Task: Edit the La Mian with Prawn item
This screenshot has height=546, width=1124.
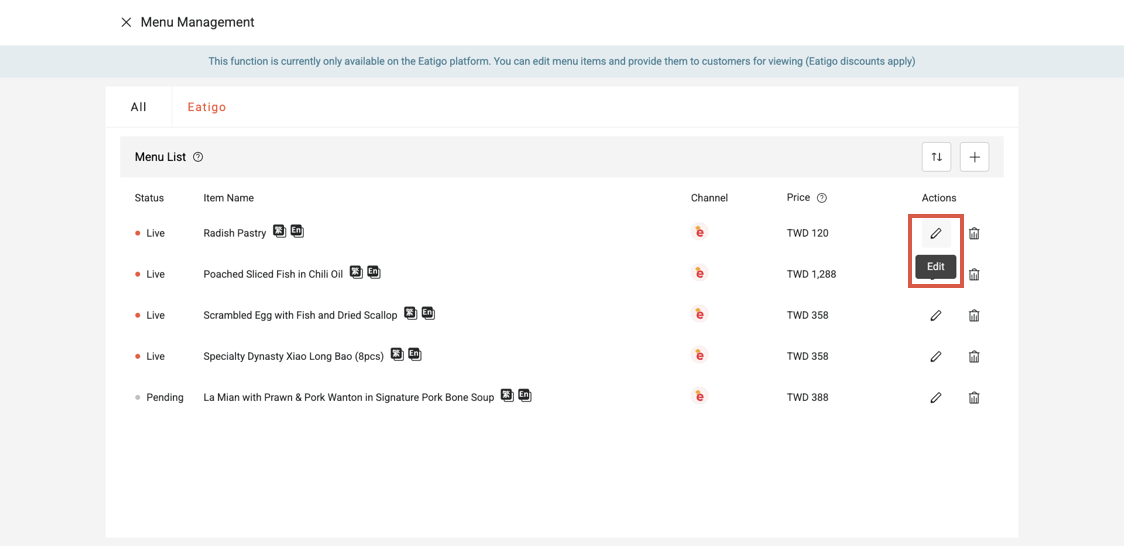Action: (936, 397)
